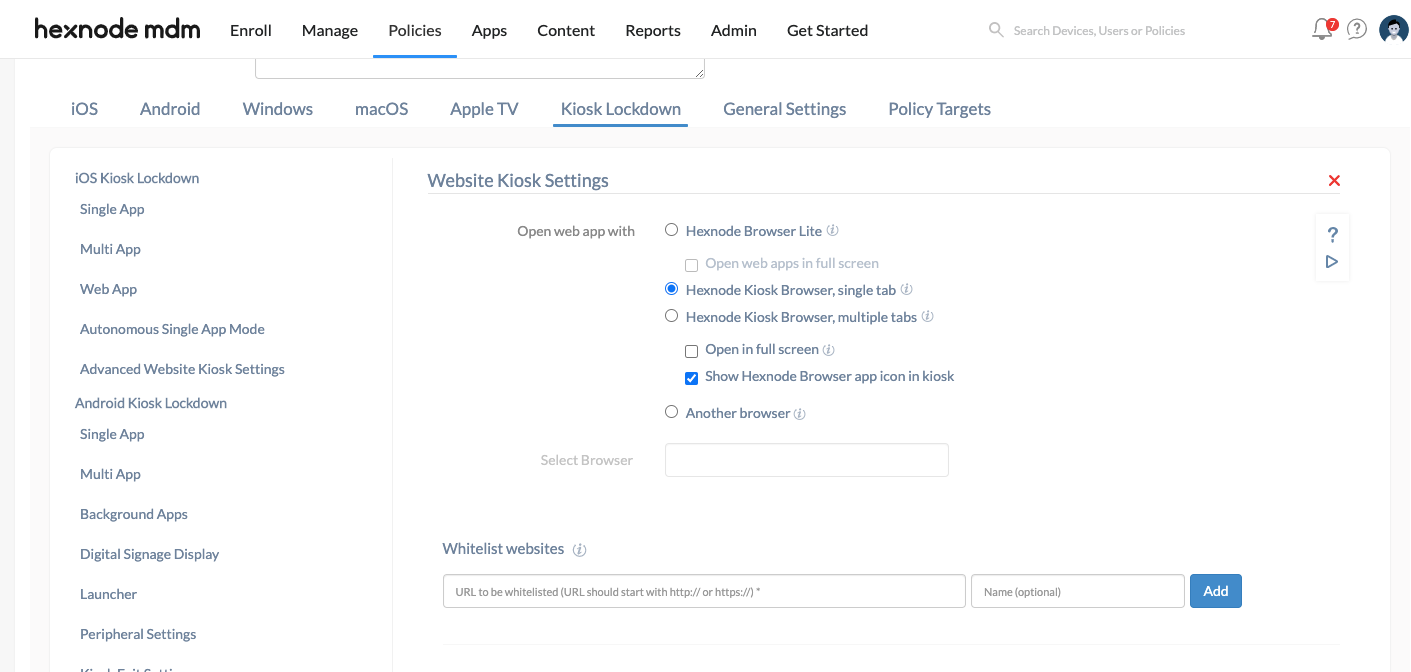Viewport: 1411px width, 672px height.
Task: Click the iOS Kiosk Lockdown heading
Action: (137, 178)
